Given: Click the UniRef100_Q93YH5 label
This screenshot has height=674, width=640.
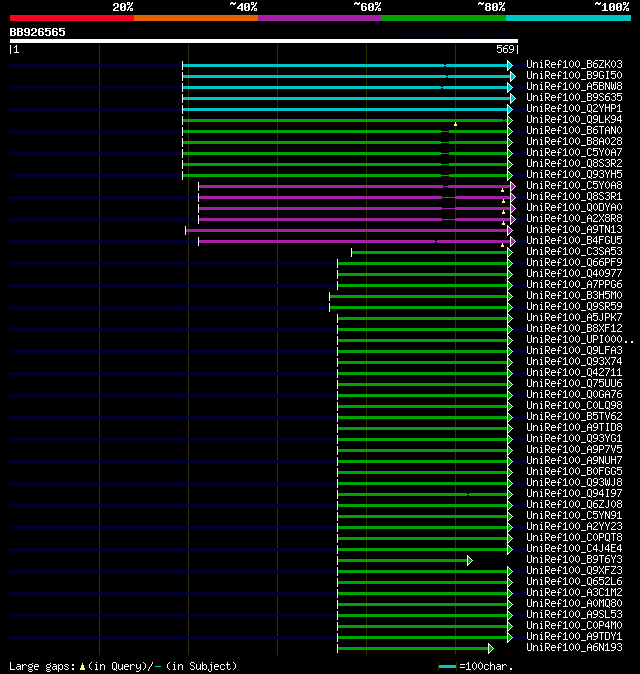Looking at the screenshot, I should point(574,175).
